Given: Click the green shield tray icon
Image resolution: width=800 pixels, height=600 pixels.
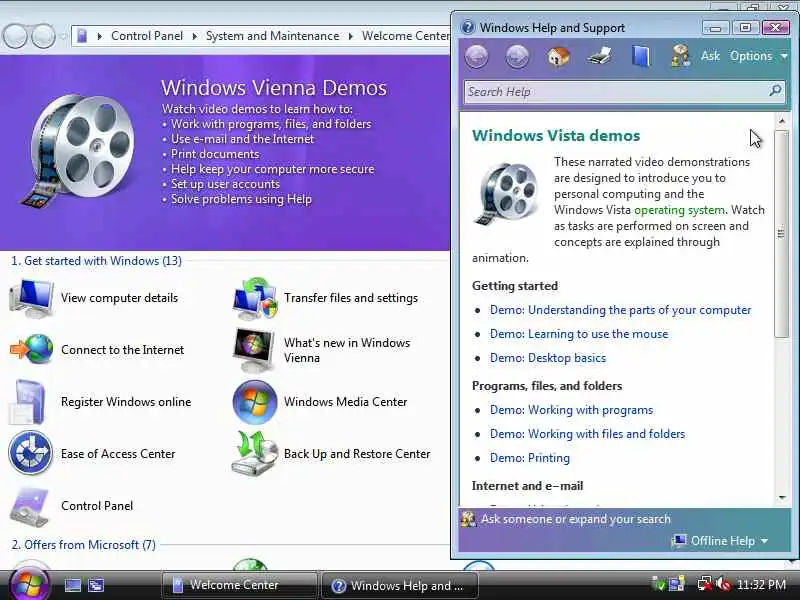Looking at the screenshot, I should coord(659,584).
